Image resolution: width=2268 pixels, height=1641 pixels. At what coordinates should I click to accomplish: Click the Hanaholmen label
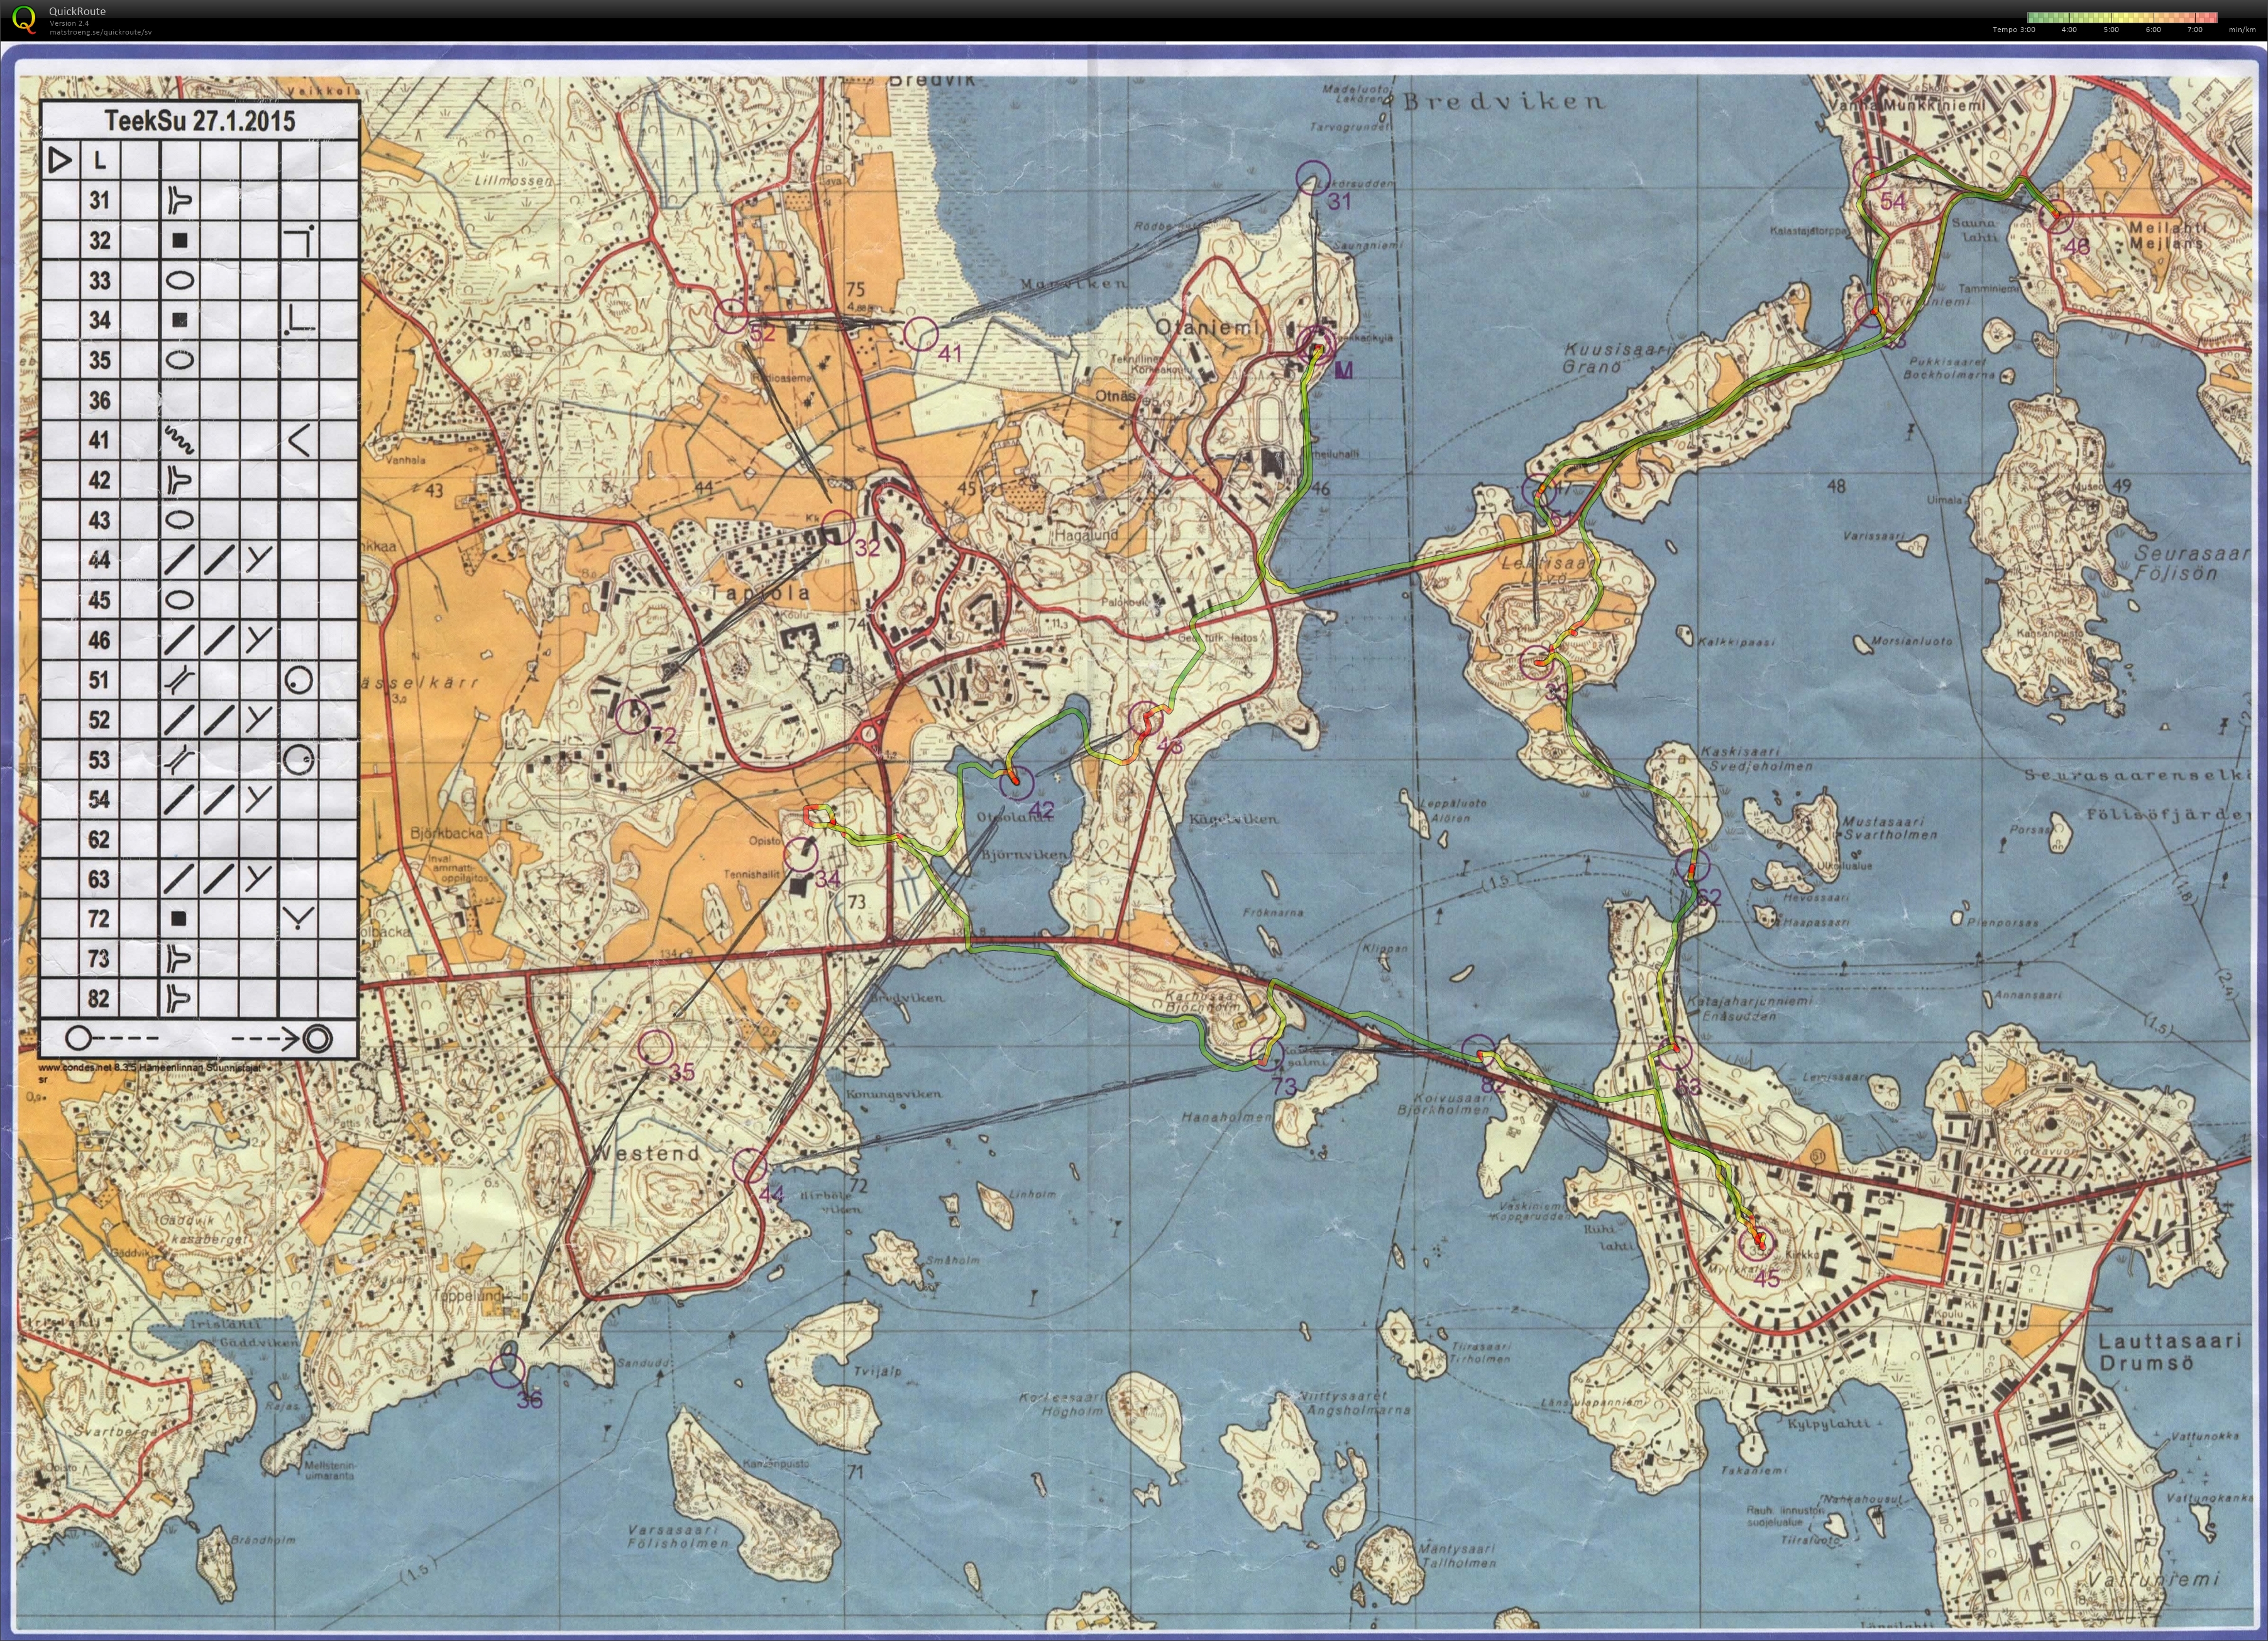tap(1226, 1117)
